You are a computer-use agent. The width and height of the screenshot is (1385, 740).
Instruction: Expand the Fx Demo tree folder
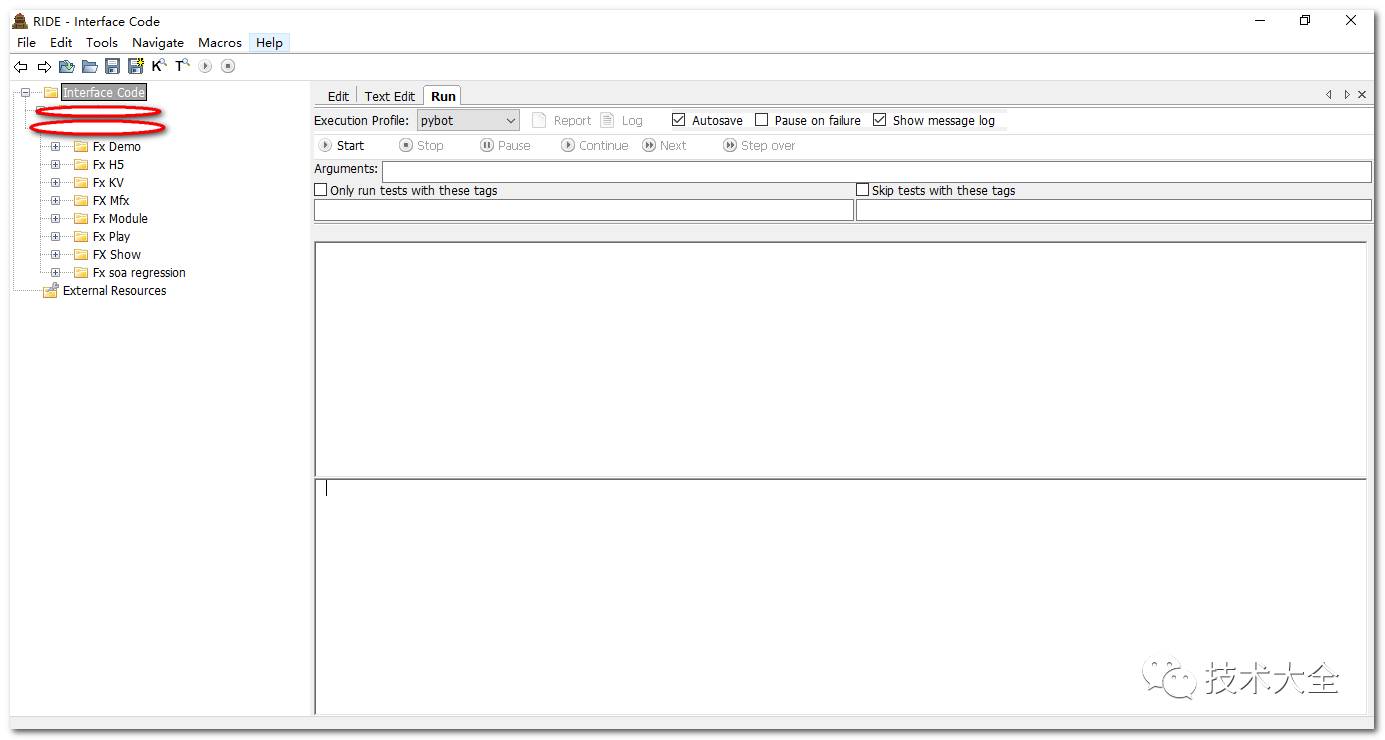click(x=55, y=147)
